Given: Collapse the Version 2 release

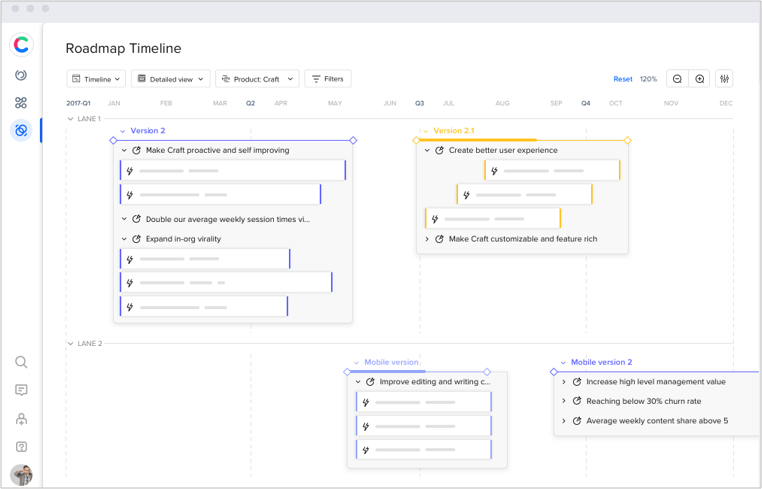Looking at the screenshot, I should [123, 131].
